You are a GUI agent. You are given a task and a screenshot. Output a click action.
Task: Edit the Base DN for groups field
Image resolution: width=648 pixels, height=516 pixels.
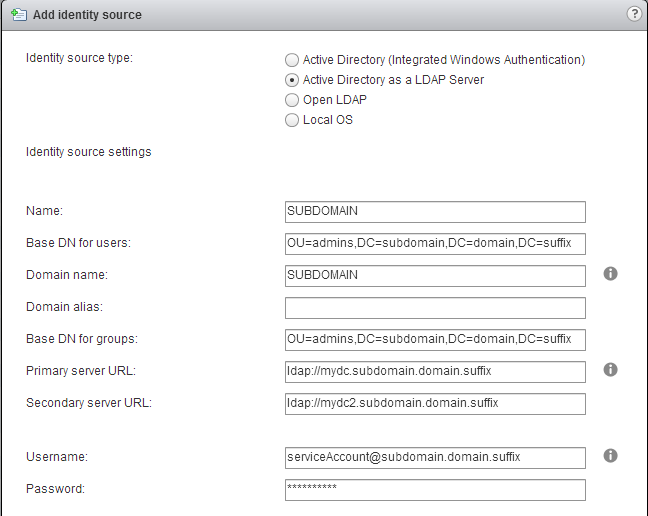click(x=435, y=340)
